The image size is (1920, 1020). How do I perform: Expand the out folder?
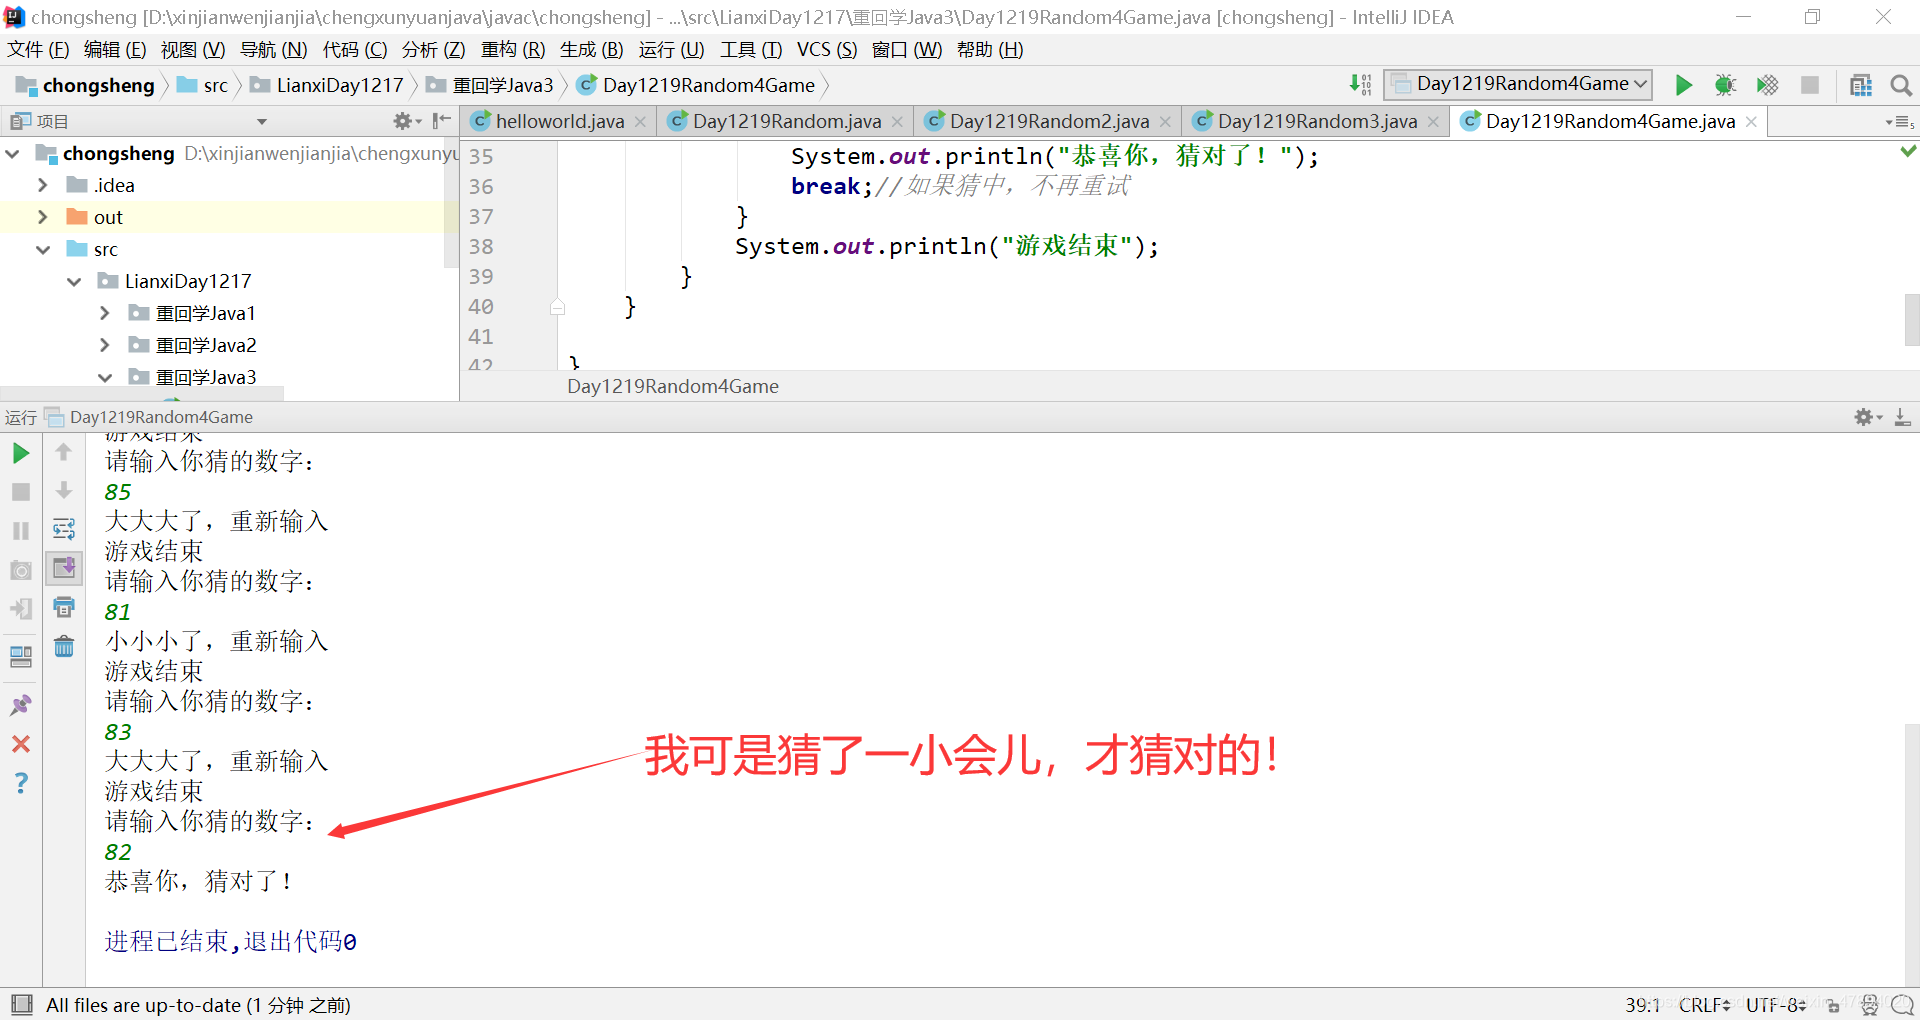(42, 217)
